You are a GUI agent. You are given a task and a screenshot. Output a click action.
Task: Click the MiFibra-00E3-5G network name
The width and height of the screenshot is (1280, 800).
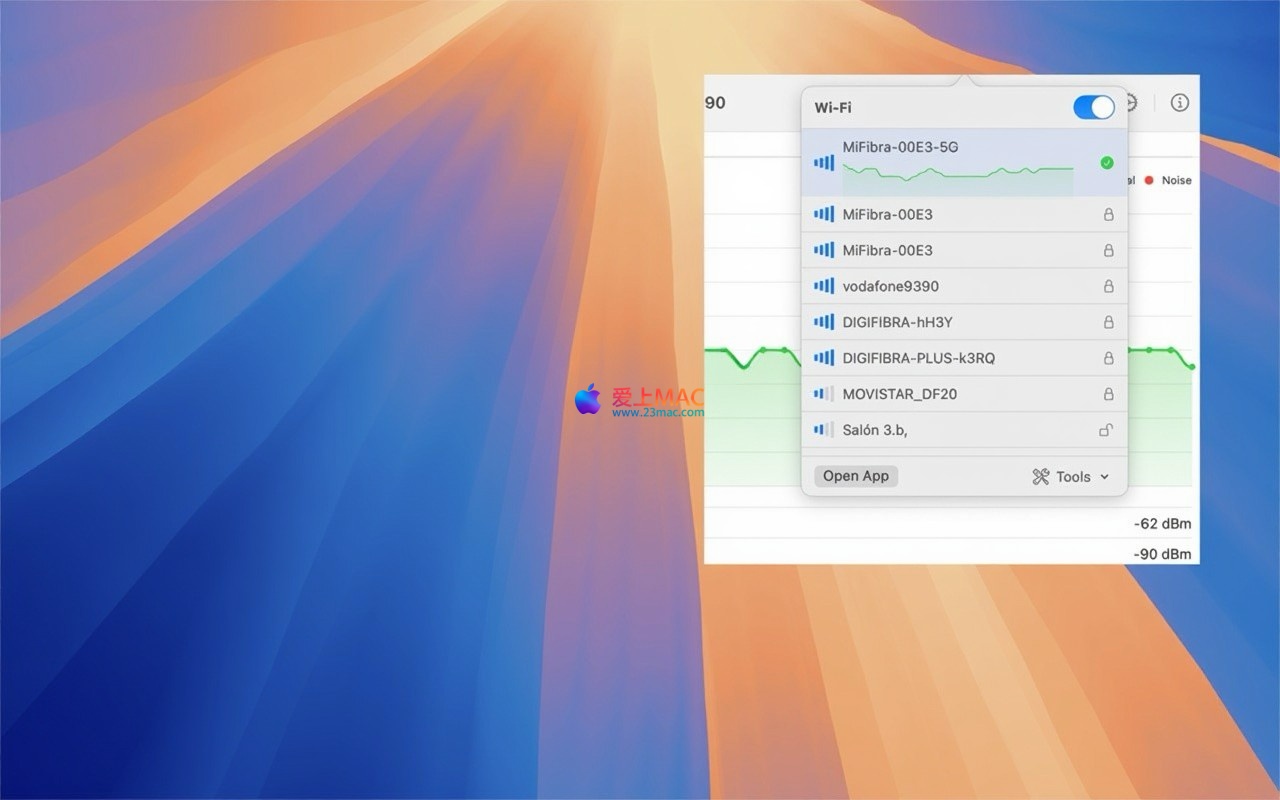point(900,147)
